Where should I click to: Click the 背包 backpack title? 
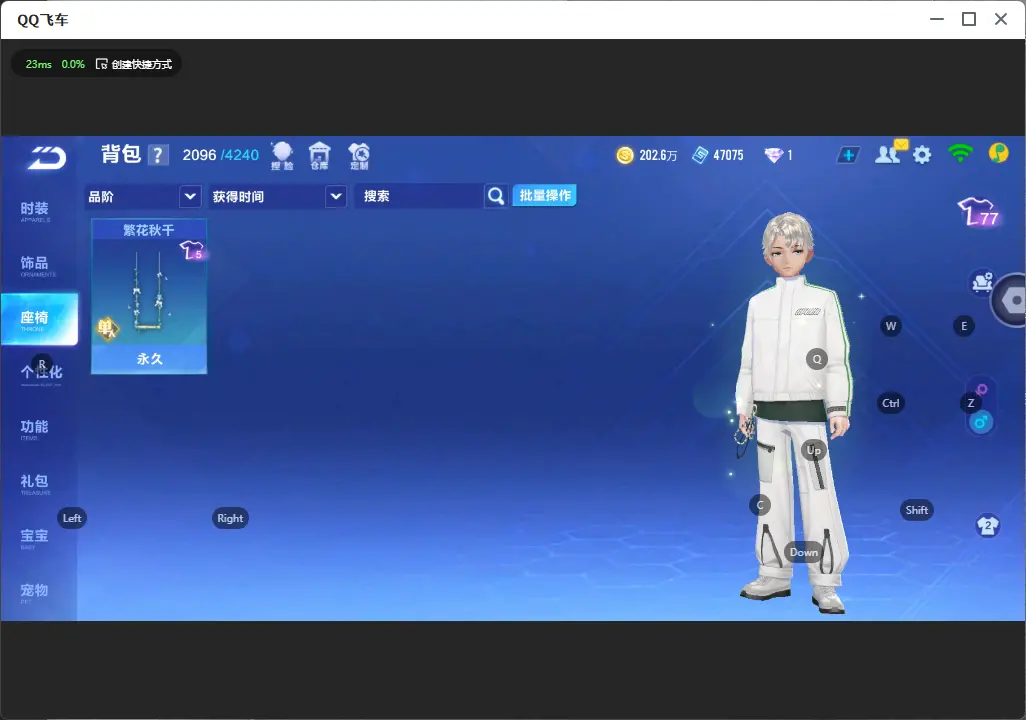(x=121, y=154)
